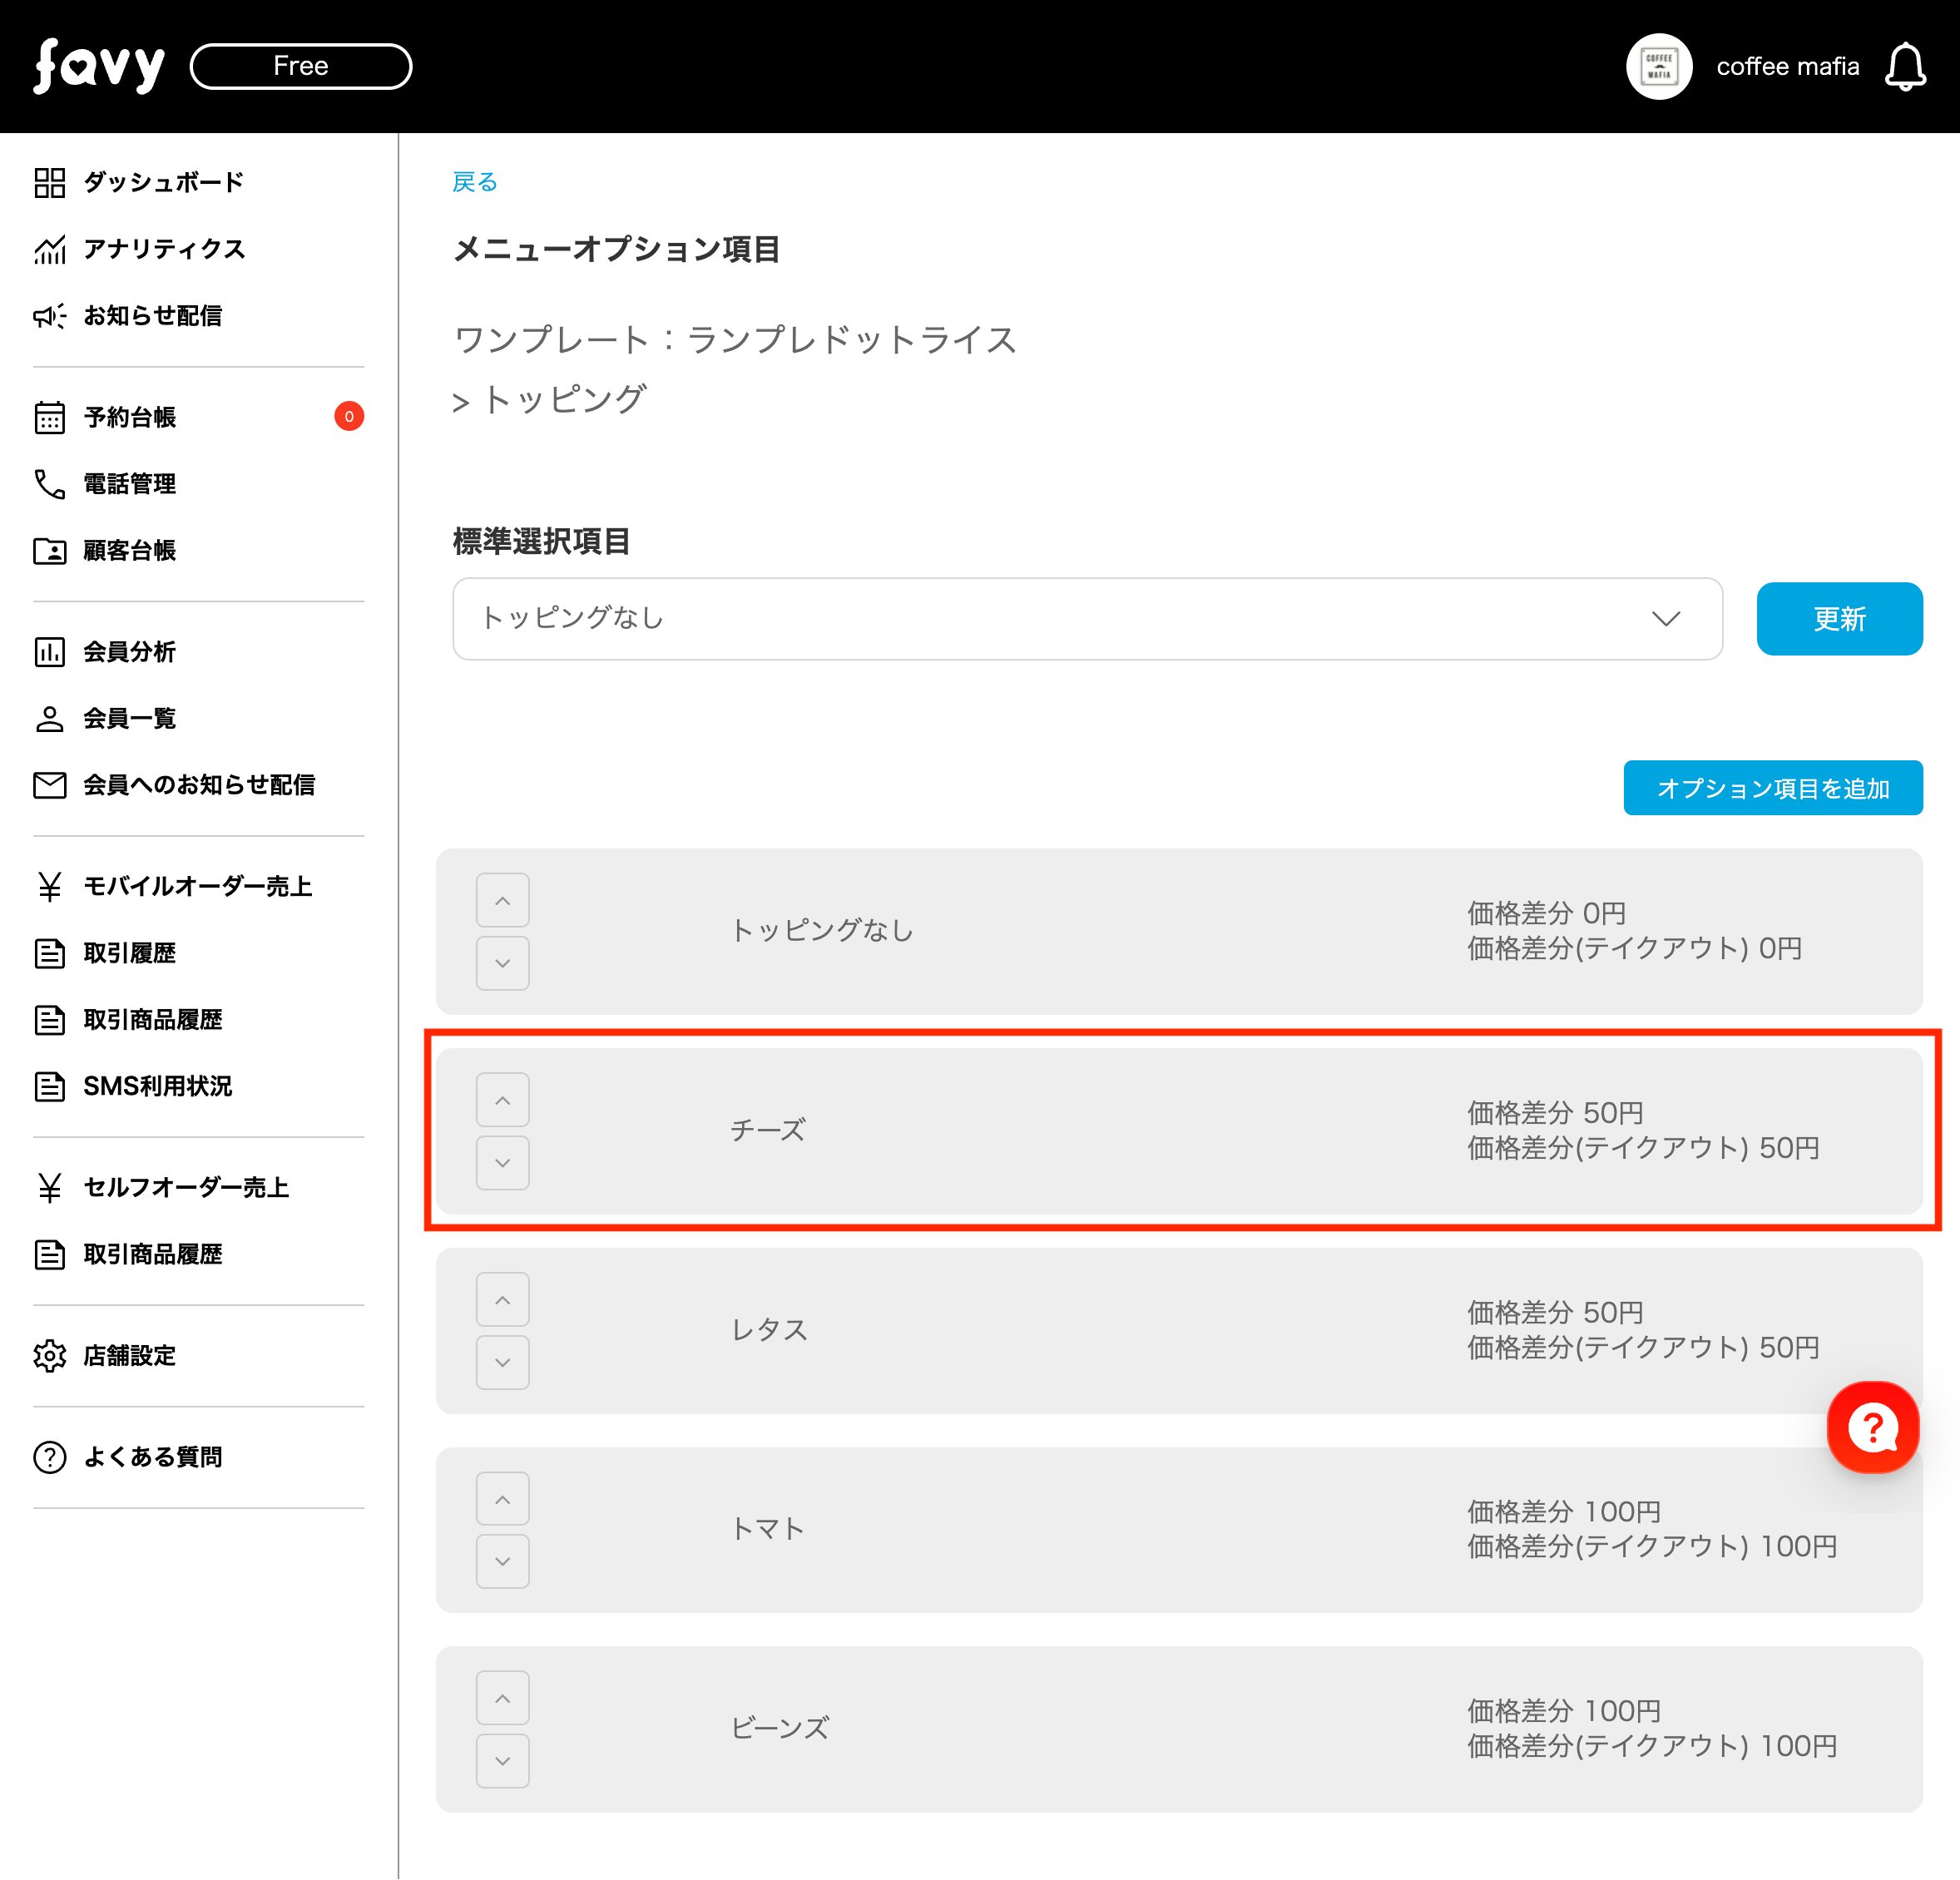This screenshot has height=1880, width=1960.
Task: Click オプション項目を追加 button
Action: [1772, 788]
